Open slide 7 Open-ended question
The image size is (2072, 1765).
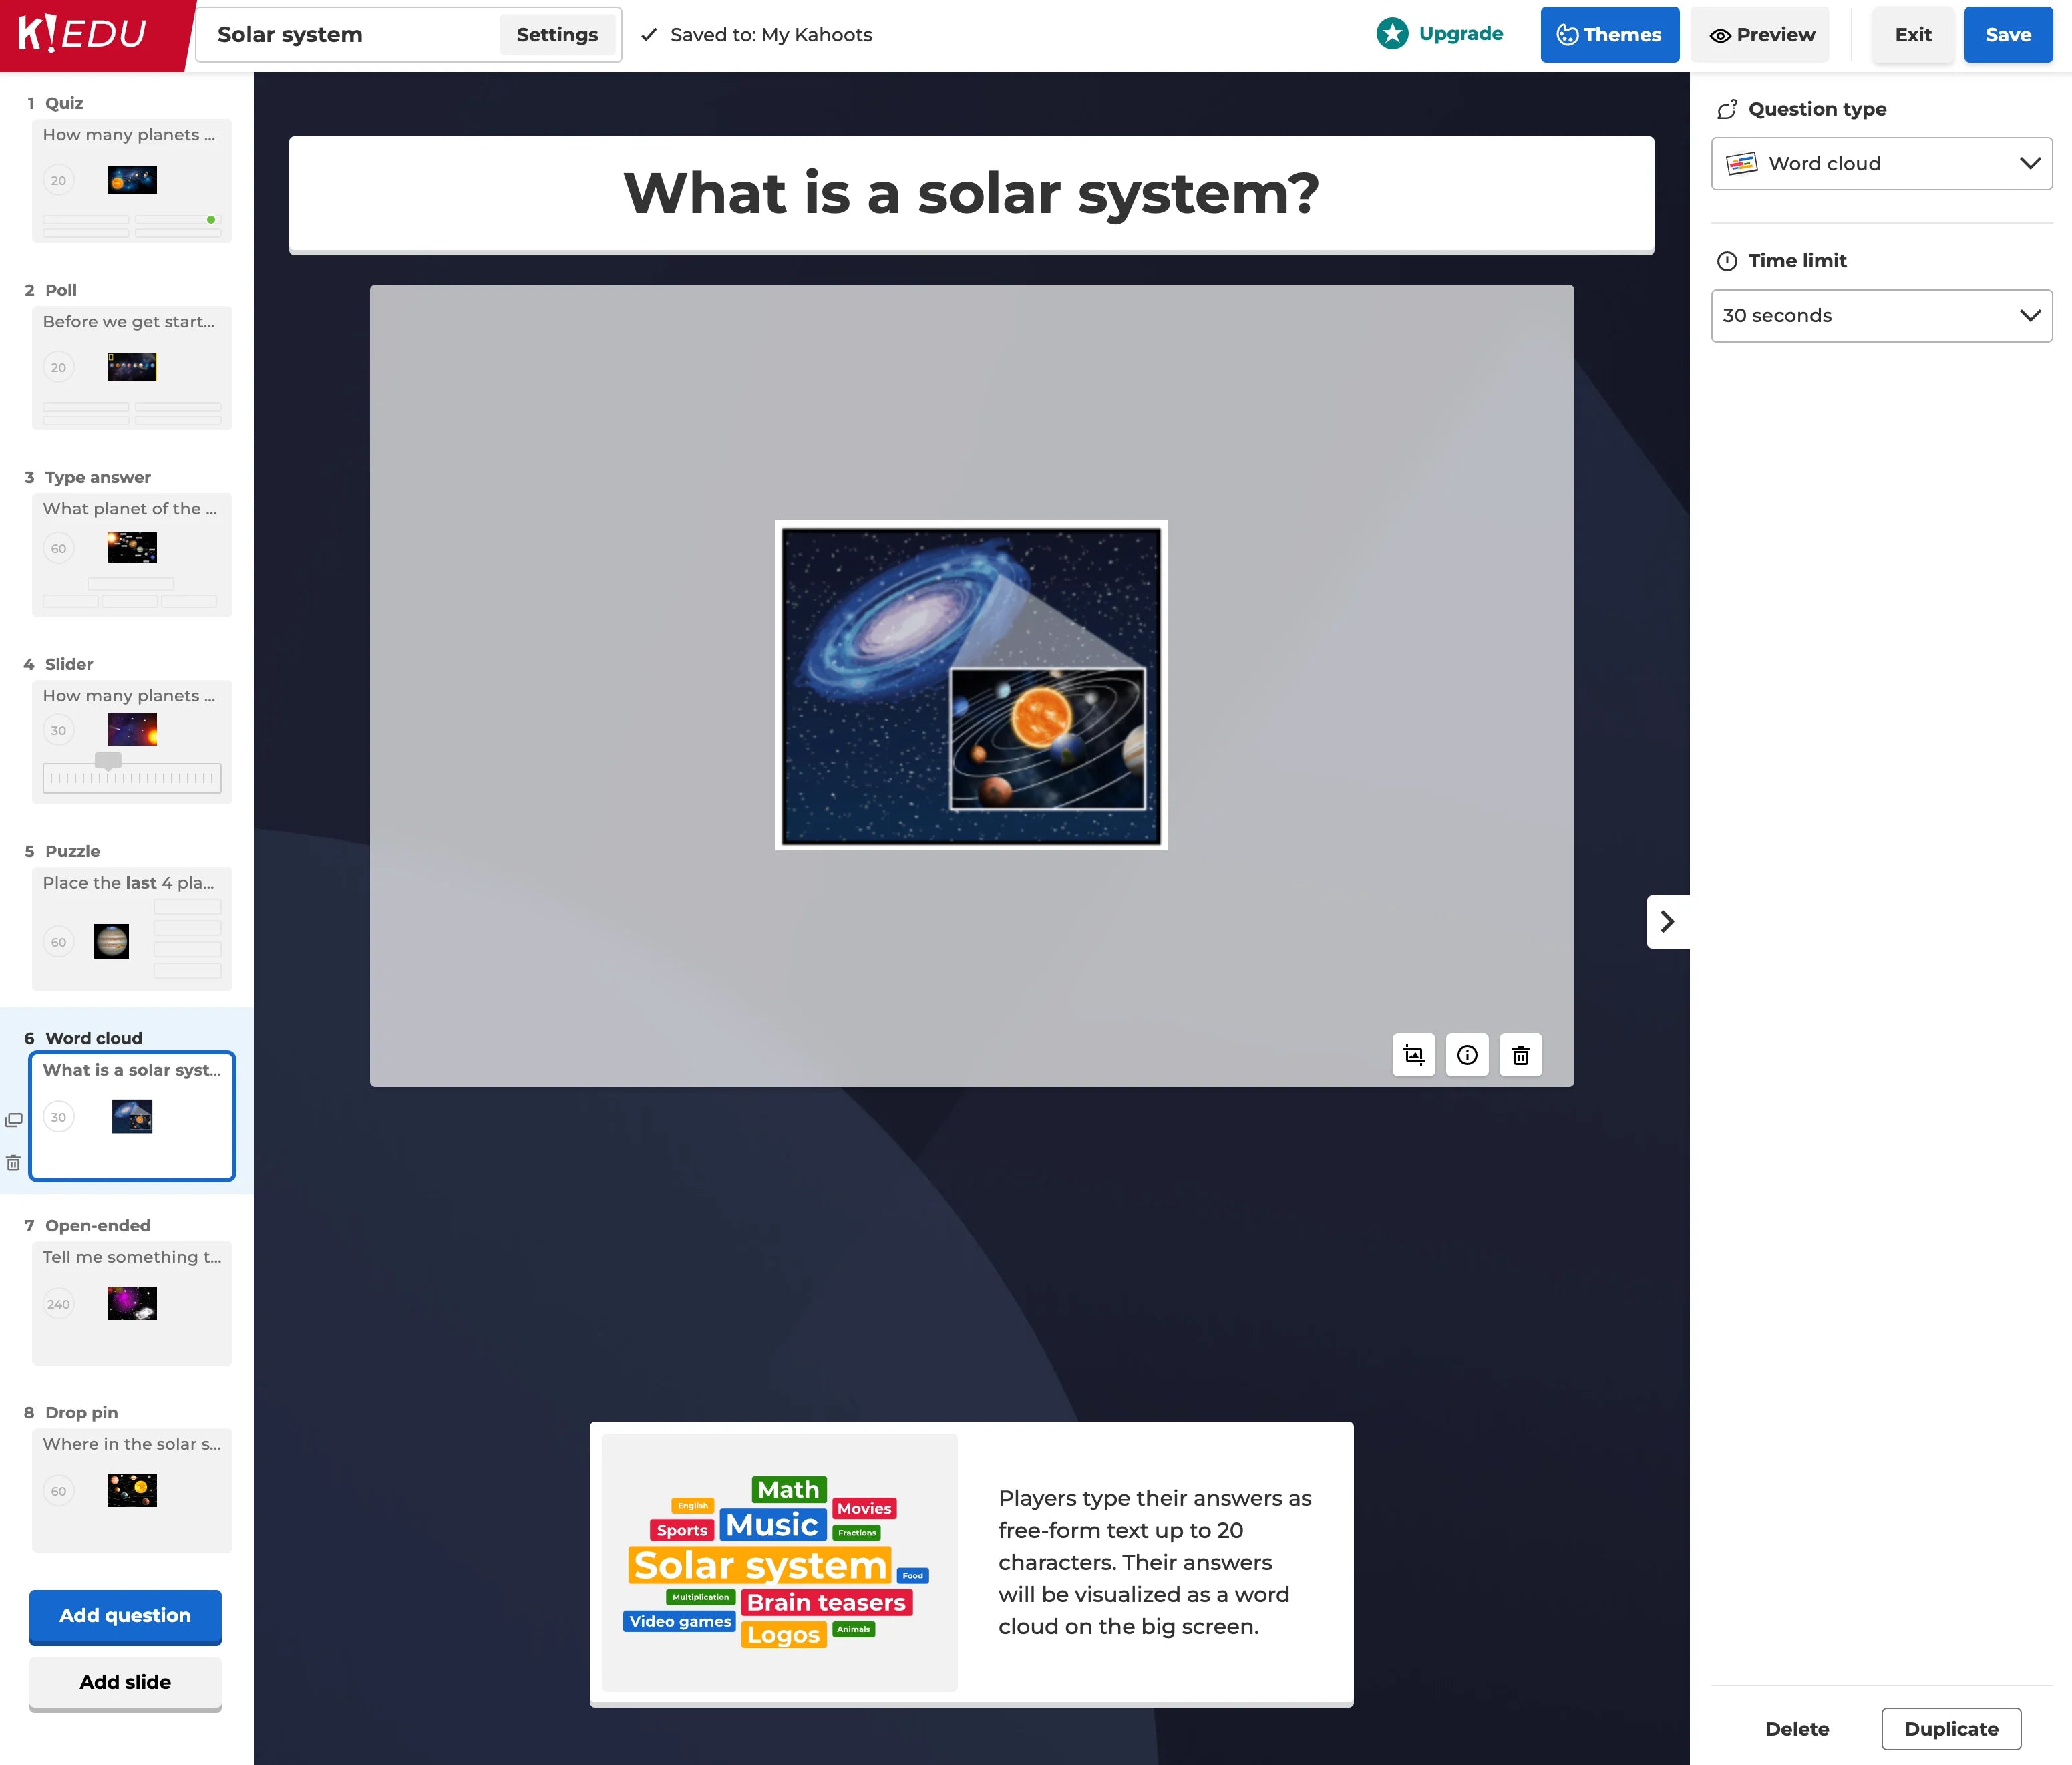tap(132, 1302)
